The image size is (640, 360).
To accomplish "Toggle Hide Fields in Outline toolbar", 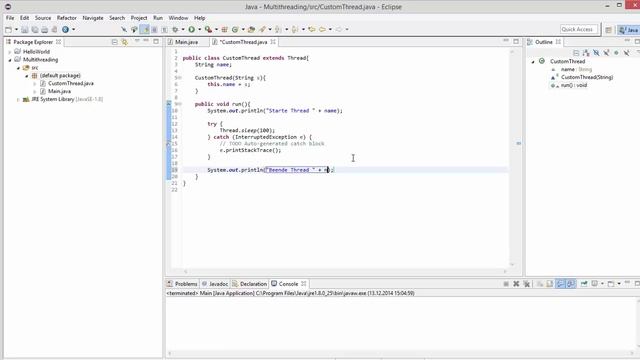I will (596, 53).
